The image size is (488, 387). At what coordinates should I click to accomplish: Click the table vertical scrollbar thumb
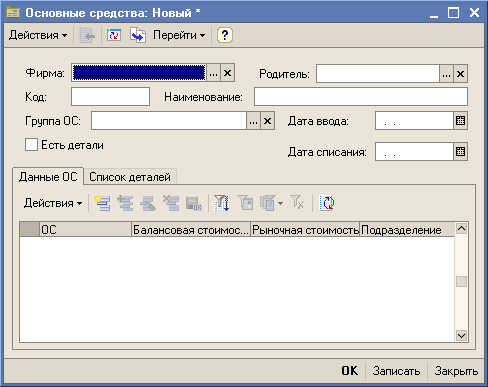(461, 281)
